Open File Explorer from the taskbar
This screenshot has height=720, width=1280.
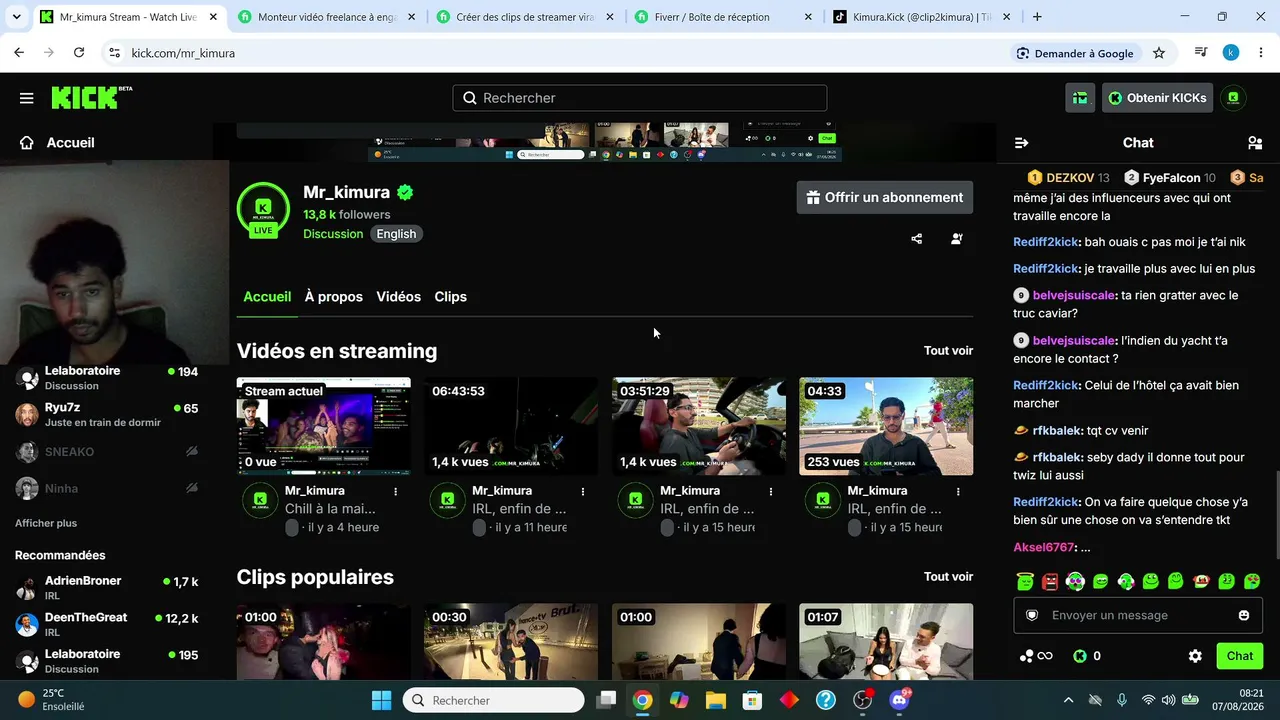(x=716, y=700)
